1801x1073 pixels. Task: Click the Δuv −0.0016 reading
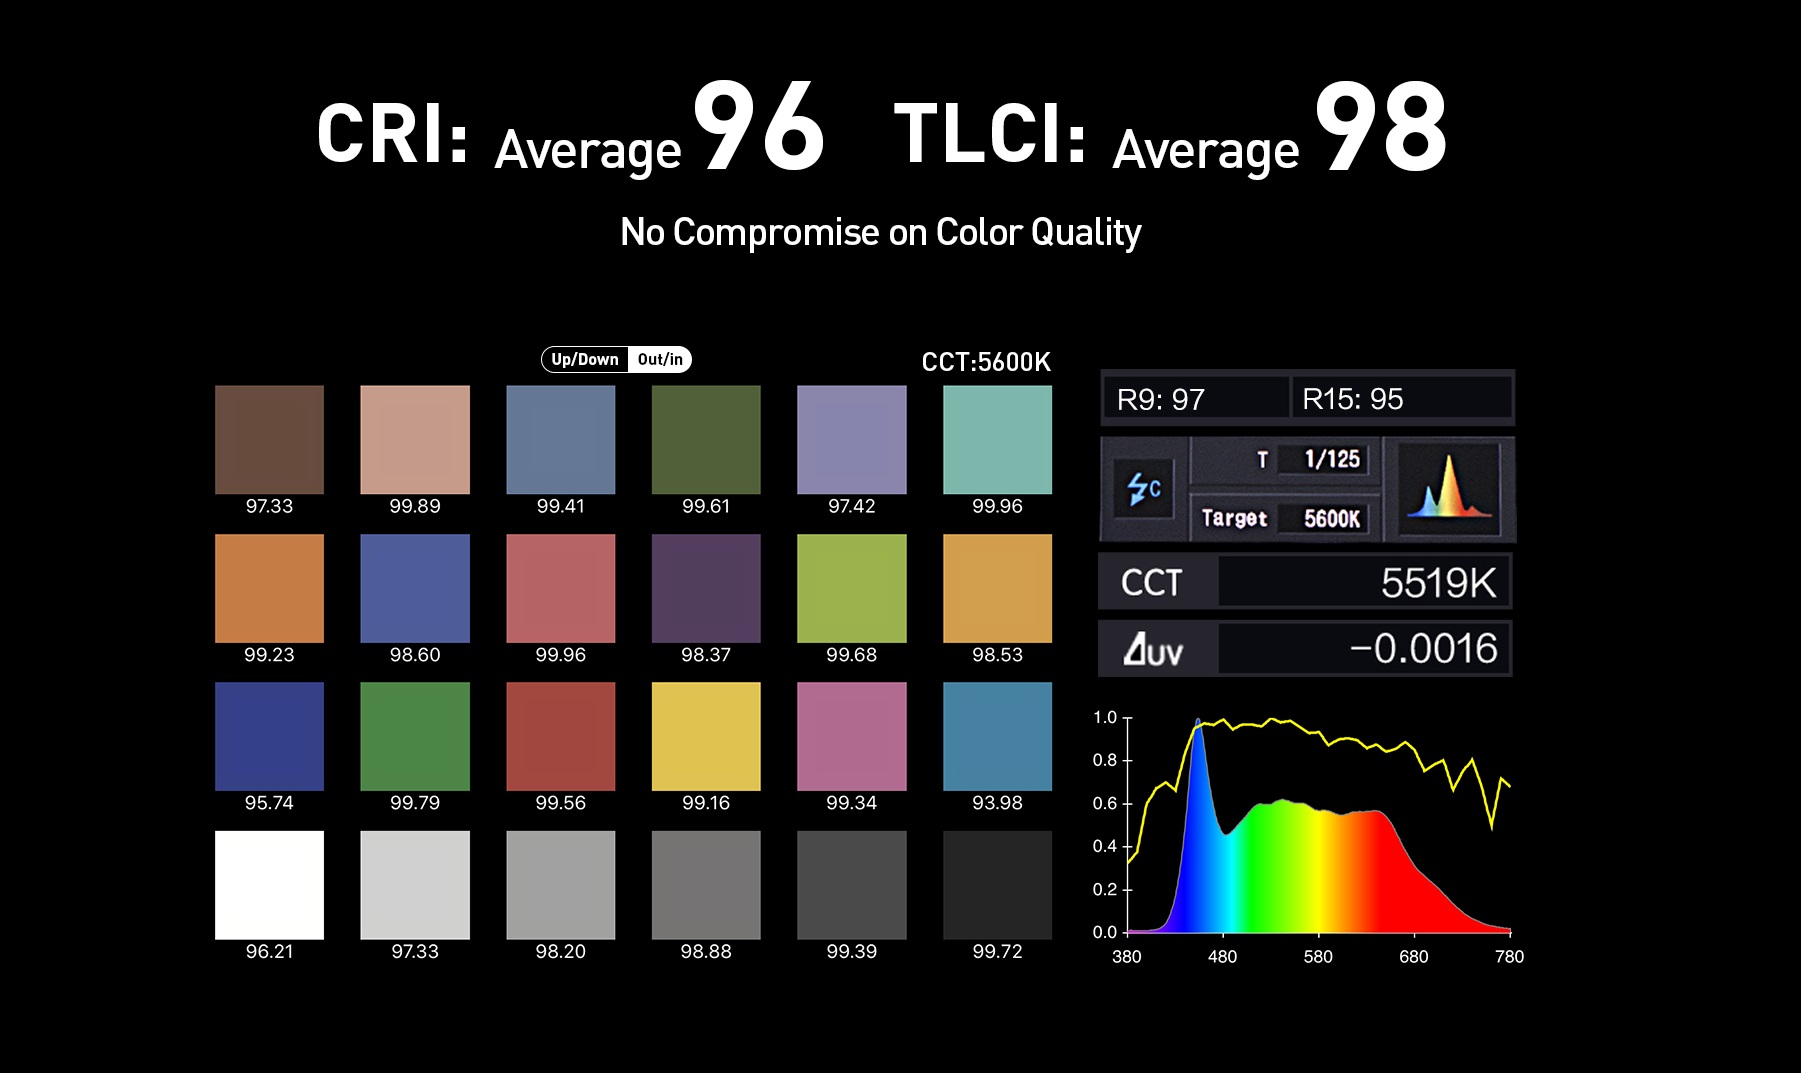click(x=1305, y=649)
